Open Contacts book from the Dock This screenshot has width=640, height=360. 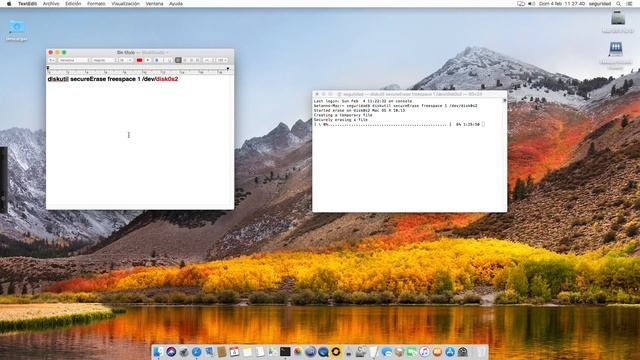[221, 351]
